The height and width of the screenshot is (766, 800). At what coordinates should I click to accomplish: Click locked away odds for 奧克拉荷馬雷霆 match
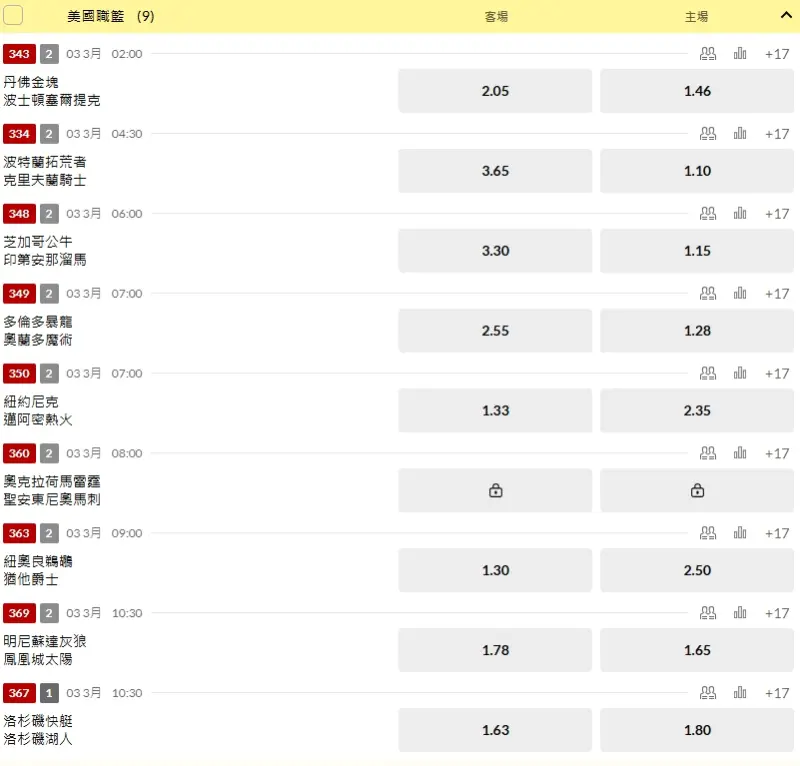495,491
